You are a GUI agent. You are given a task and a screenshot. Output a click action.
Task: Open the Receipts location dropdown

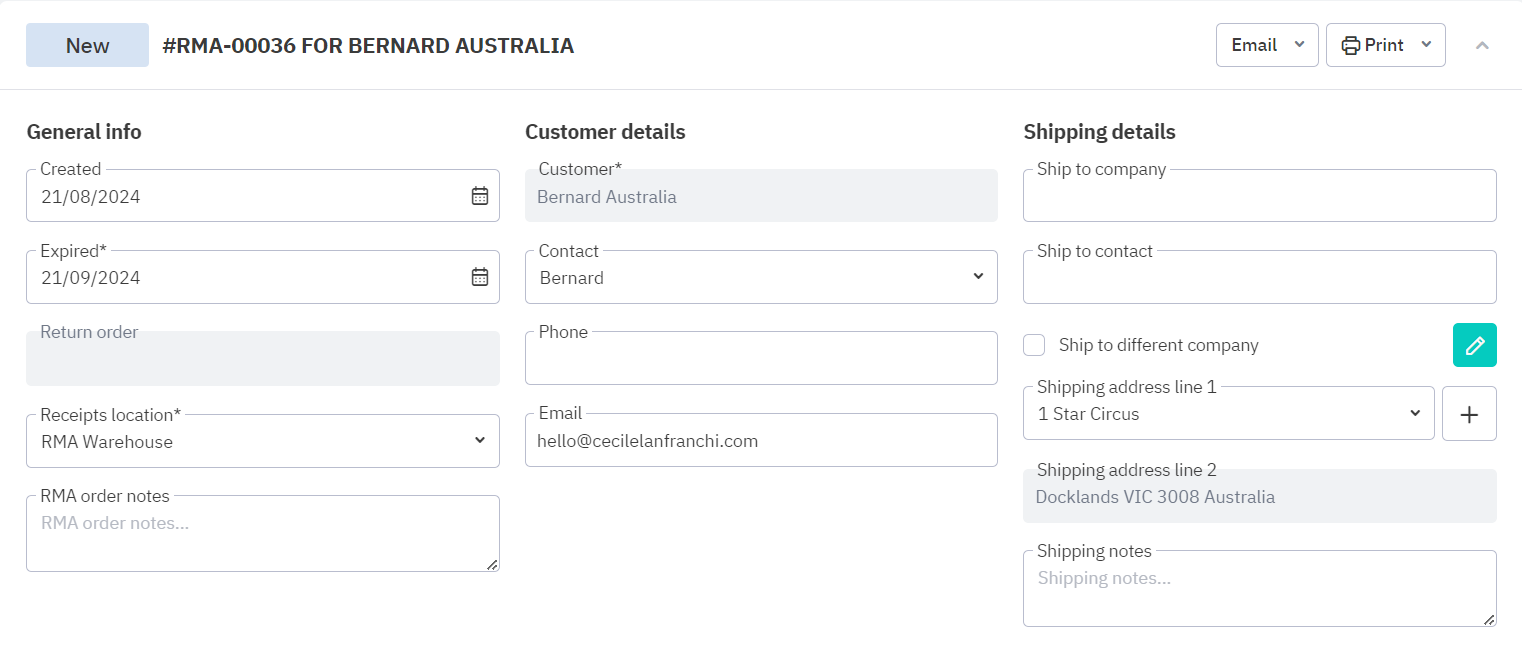(x=262, y=441)
